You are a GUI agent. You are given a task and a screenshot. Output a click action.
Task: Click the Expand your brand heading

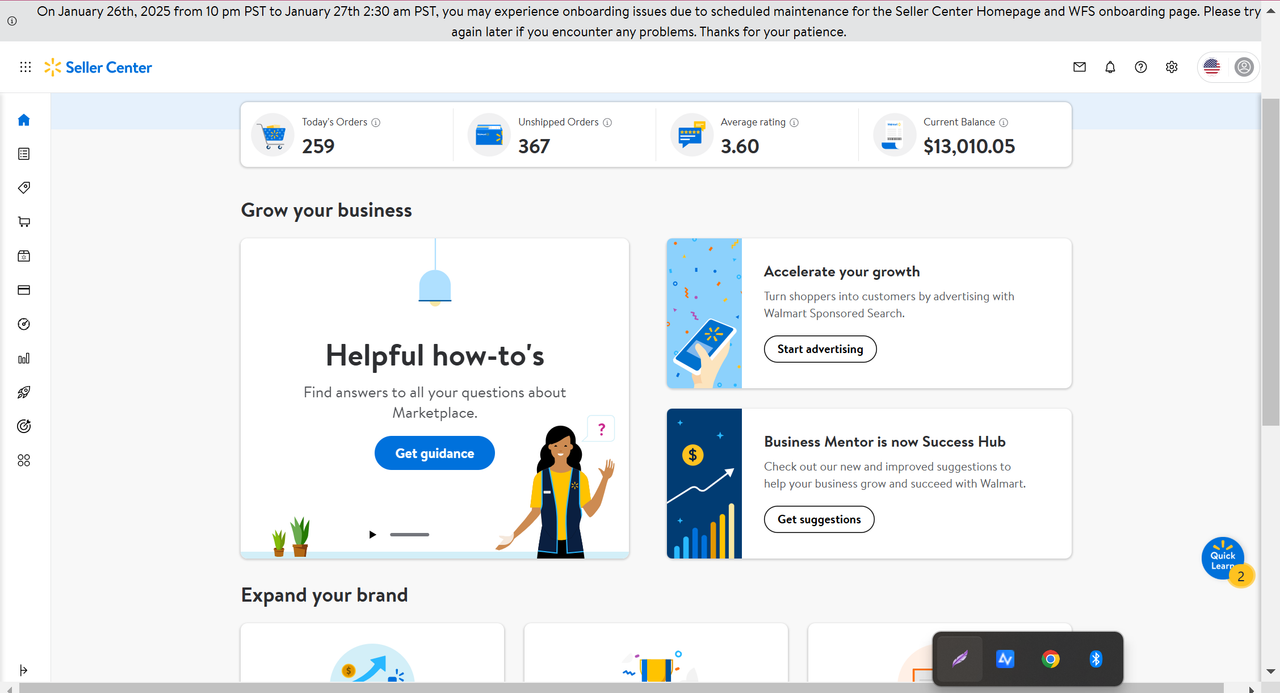pos(324,595)
